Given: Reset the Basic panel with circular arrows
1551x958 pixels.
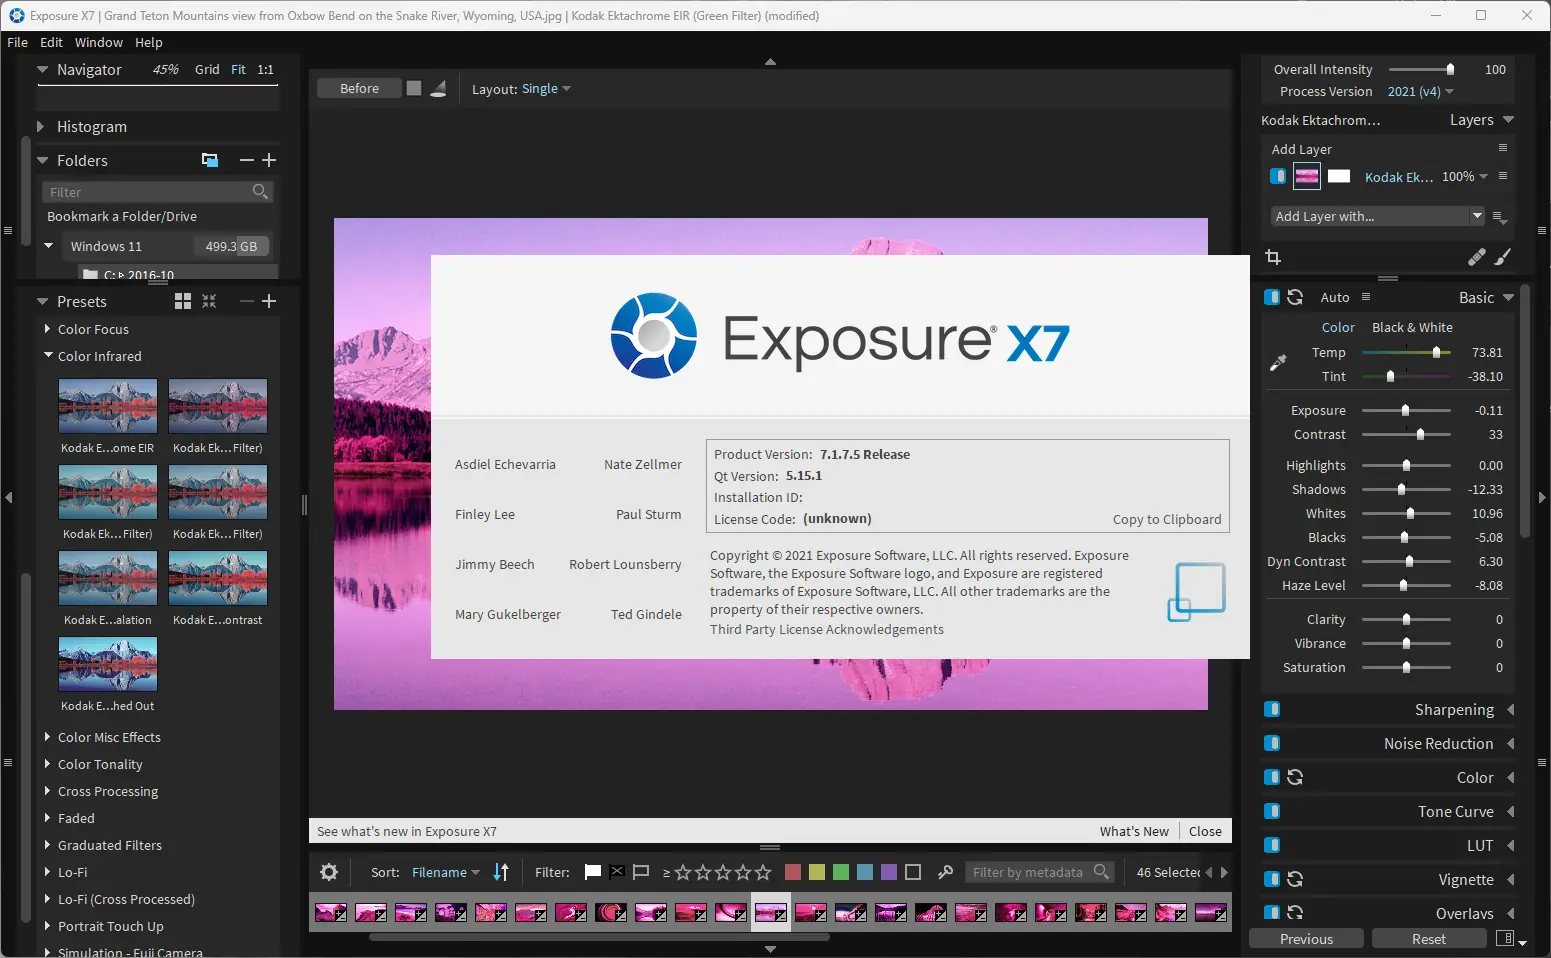Looking at the screenshot, I should [x=1295, y=297].
